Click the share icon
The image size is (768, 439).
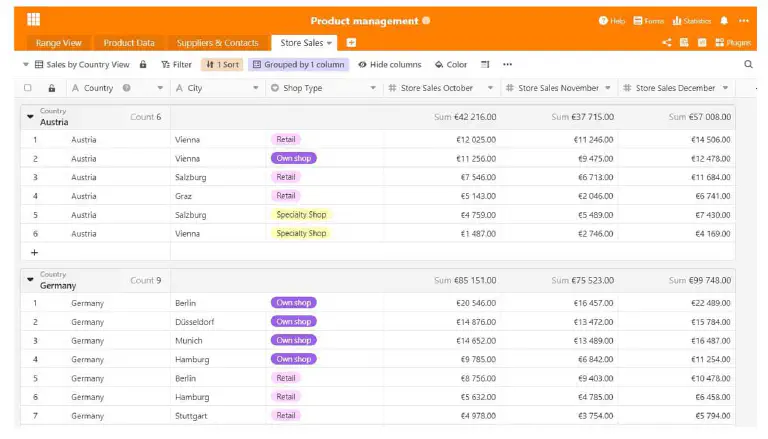tap(667, 43)
